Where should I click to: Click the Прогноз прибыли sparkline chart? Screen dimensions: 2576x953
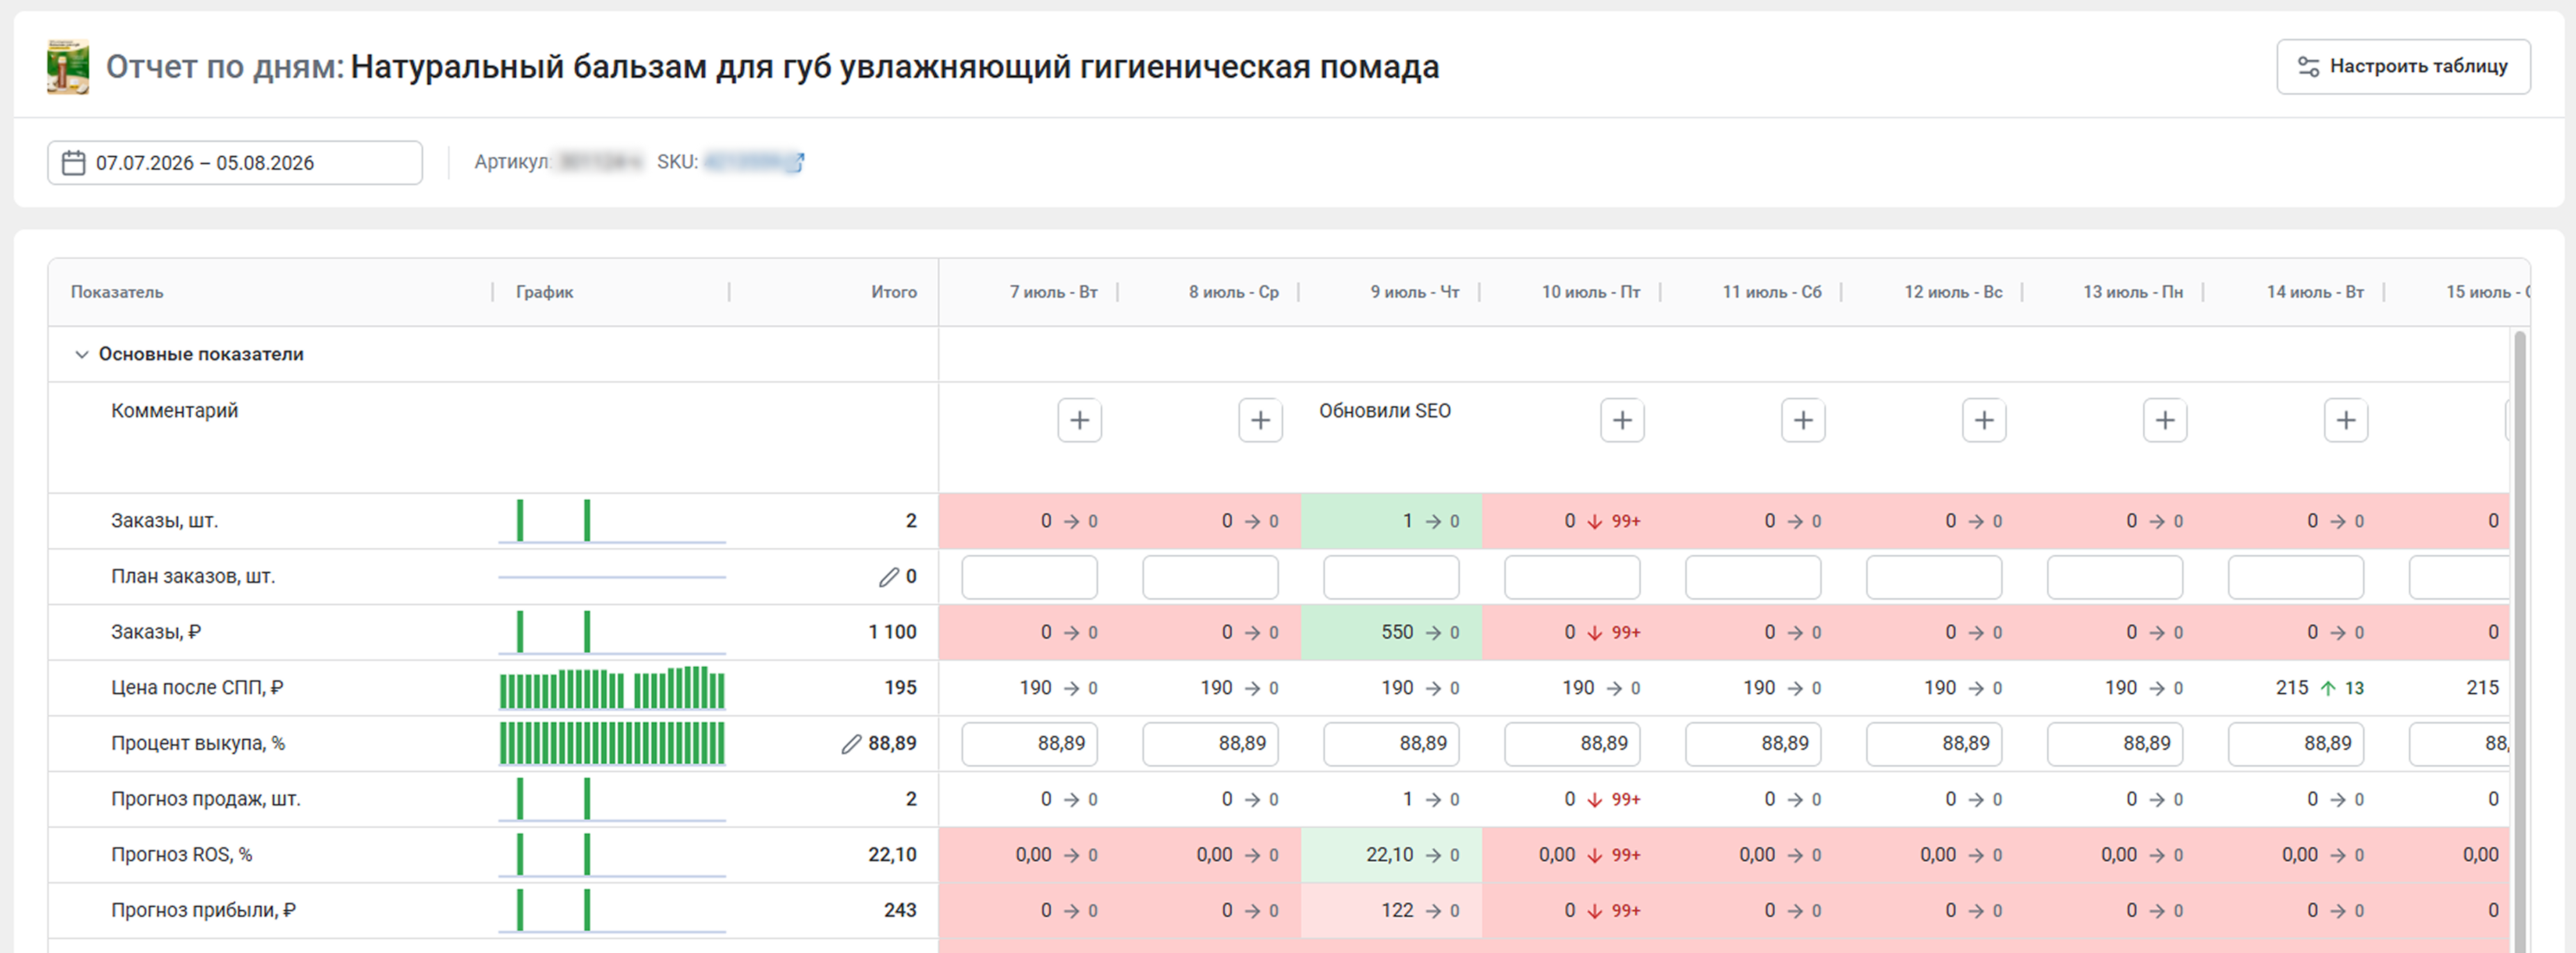coord(612,911)
